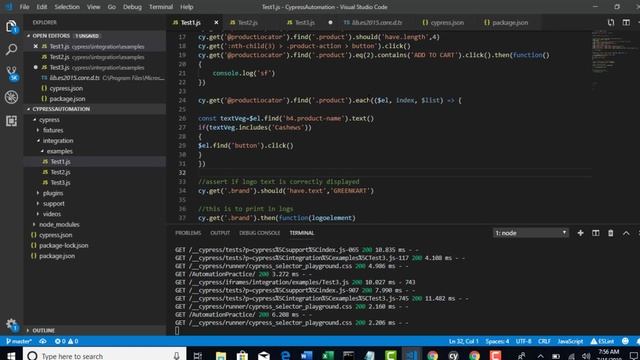Open Excel from the taskbar

tap(328, 356)
